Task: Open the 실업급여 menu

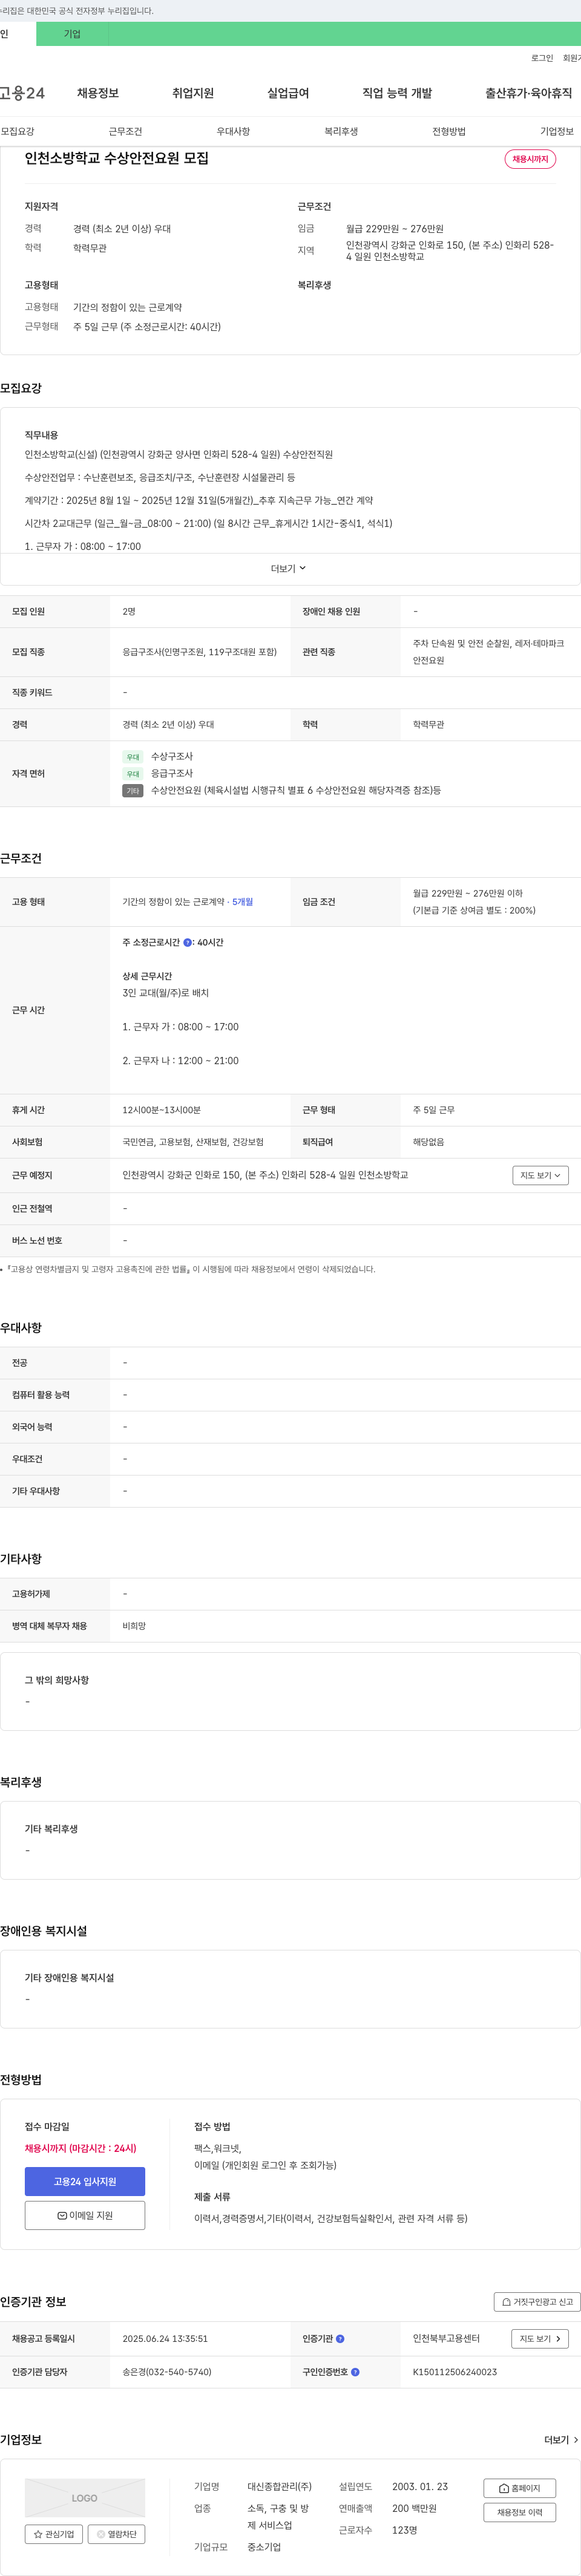Action: point(288,93)
